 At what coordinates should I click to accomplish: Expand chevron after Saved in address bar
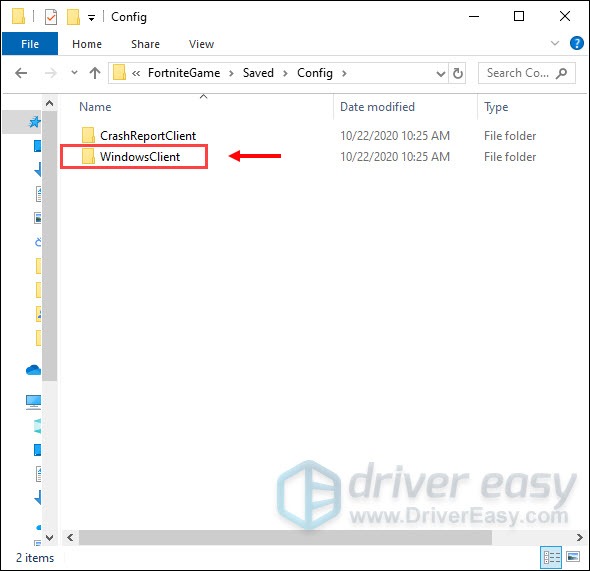point(285,73)
